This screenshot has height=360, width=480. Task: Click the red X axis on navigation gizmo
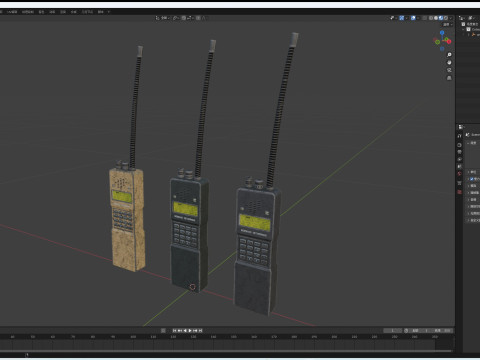[449, 42]
